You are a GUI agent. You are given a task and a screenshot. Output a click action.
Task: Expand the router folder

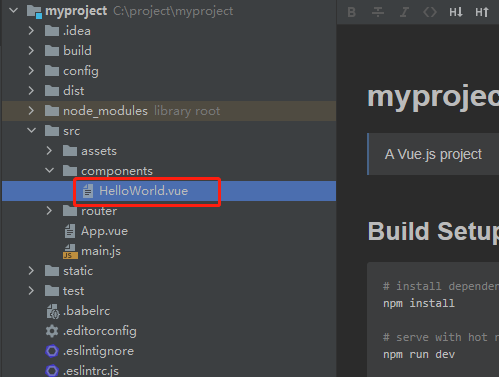point(49,211)
